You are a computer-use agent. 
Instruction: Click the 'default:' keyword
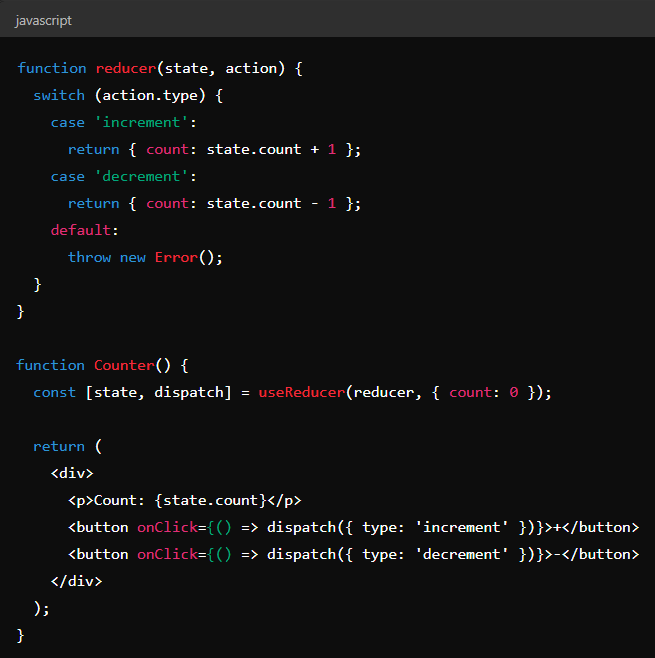pos(85,230)
